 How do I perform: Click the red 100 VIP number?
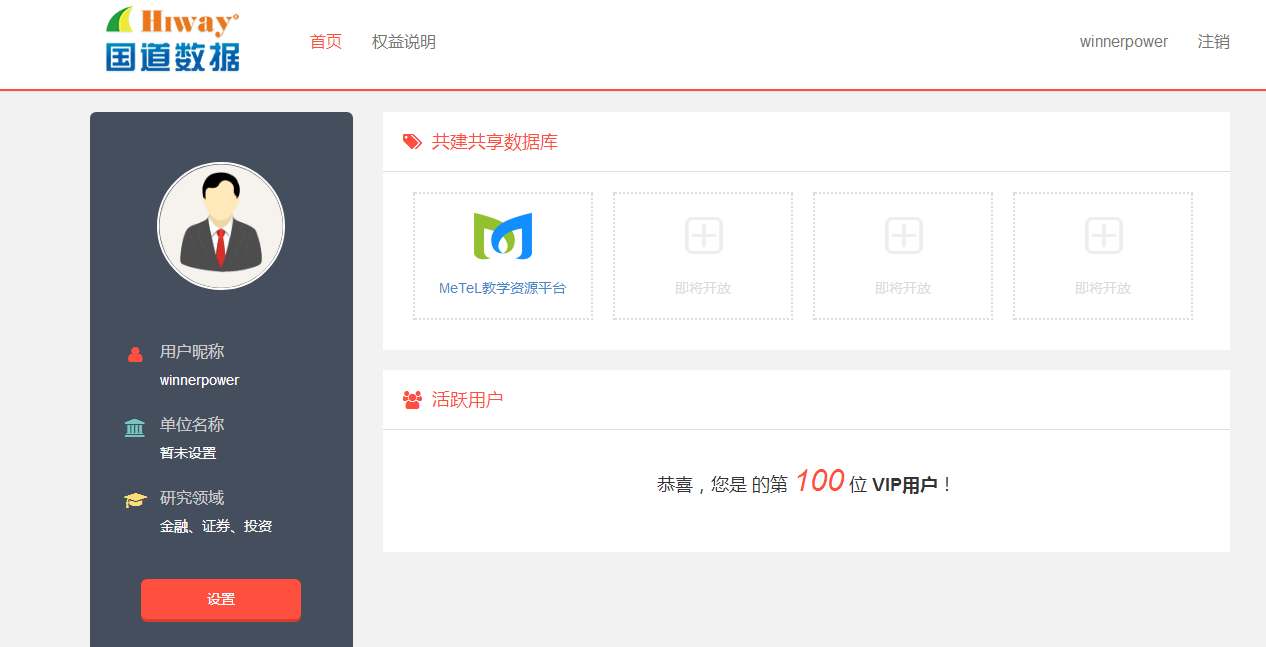820,481
